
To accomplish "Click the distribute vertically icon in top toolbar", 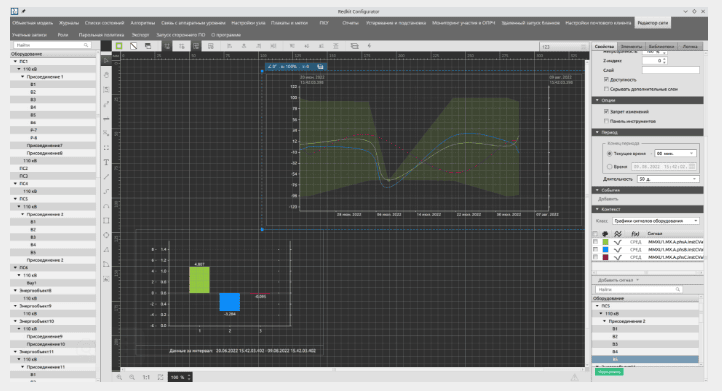I will 336,46.
